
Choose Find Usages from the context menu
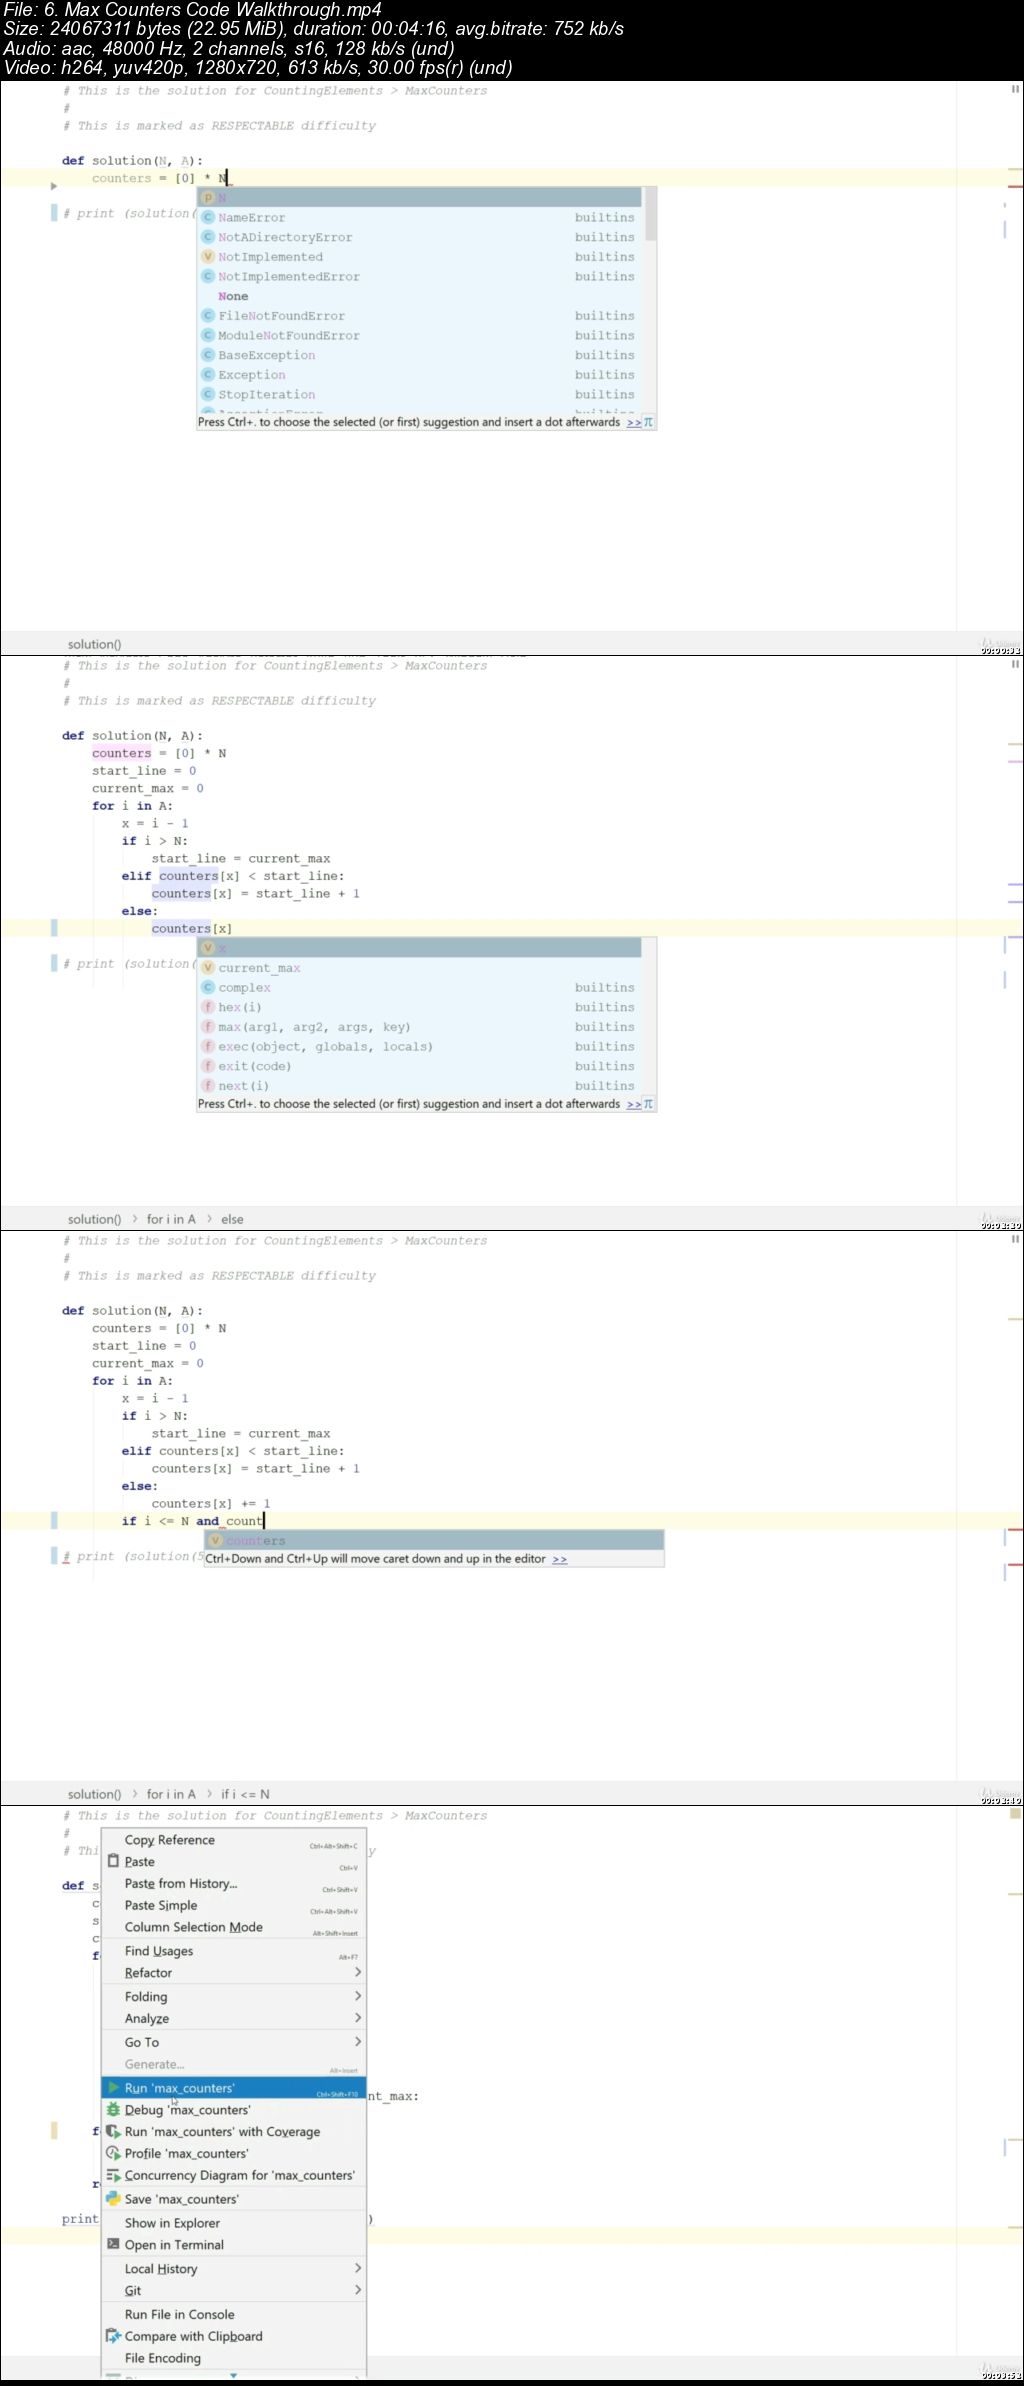(x=234, y=1951)
